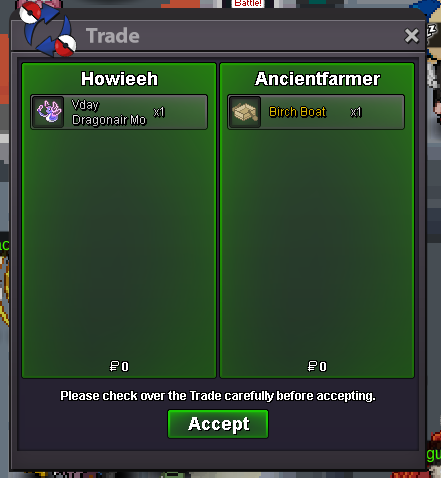Click Howieeh's Pokedollar amount

tap(119, 366)
